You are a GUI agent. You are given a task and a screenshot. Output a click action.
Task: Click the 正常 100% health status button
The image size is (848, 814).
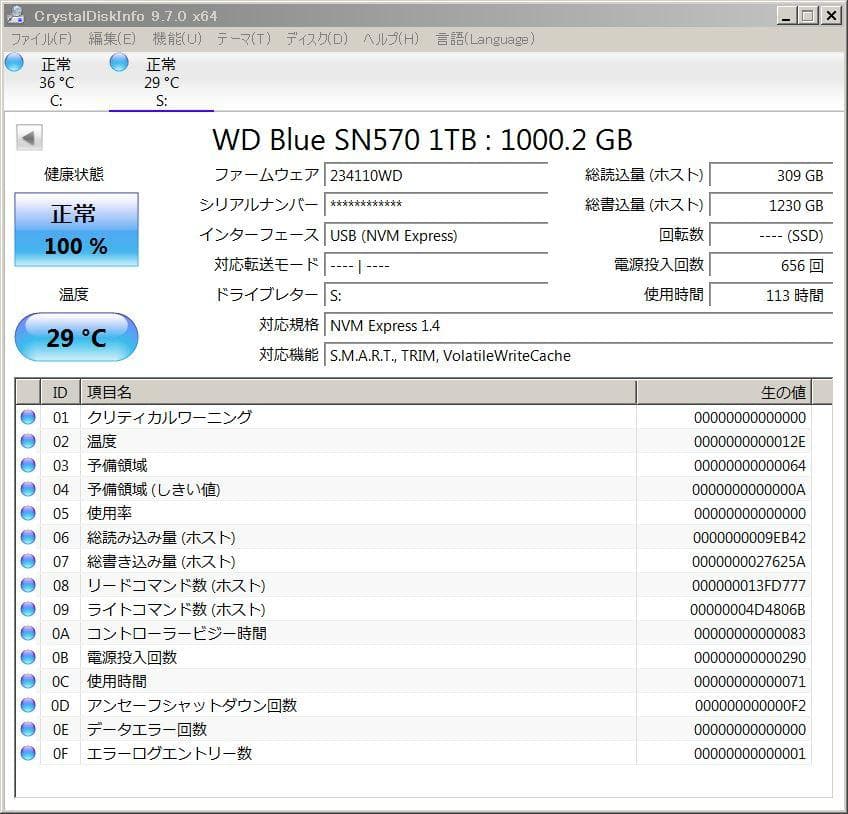click(75, 231)
